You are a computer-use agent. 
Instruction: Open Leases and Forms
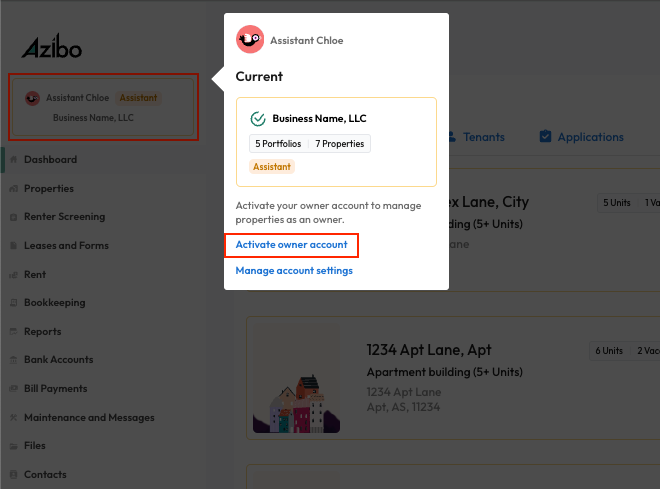point(67,245)
